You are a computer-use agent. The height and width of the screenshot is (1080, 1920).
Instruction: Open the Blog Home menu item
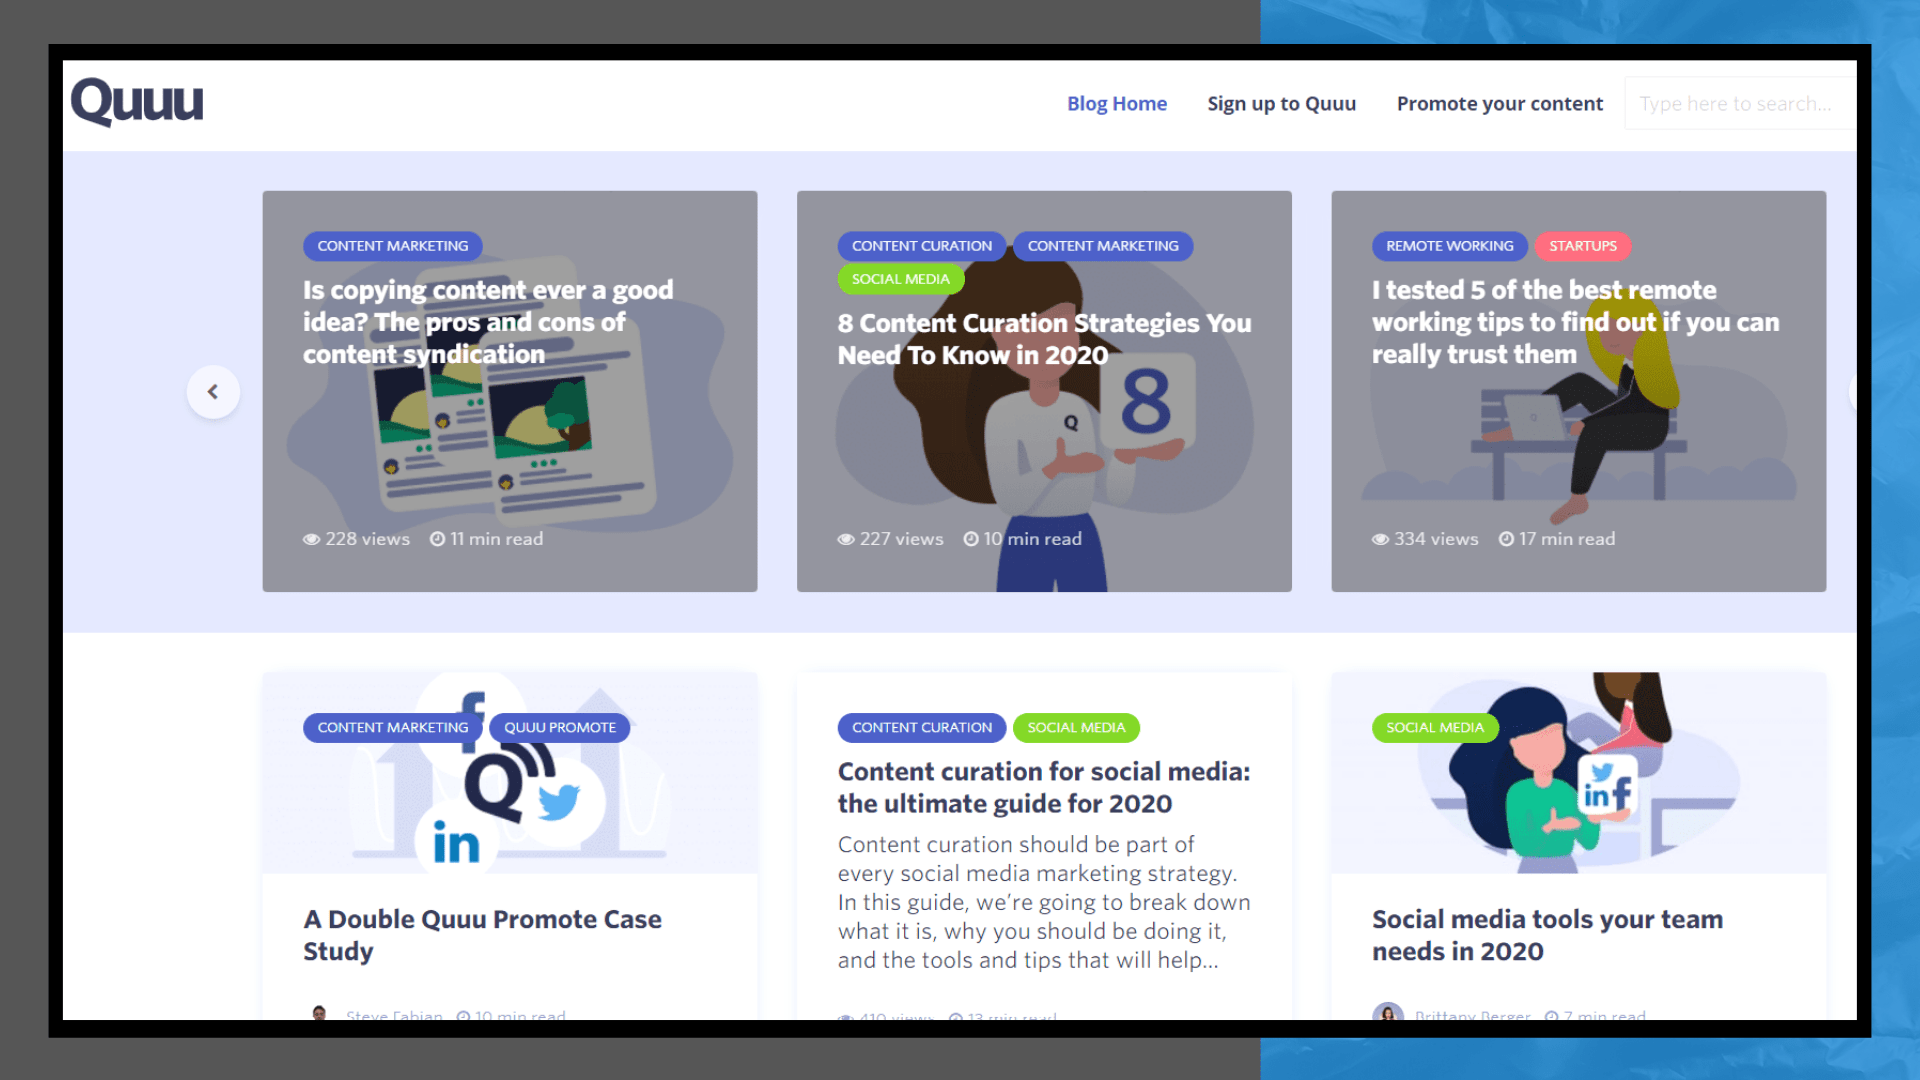[1116, 104]
